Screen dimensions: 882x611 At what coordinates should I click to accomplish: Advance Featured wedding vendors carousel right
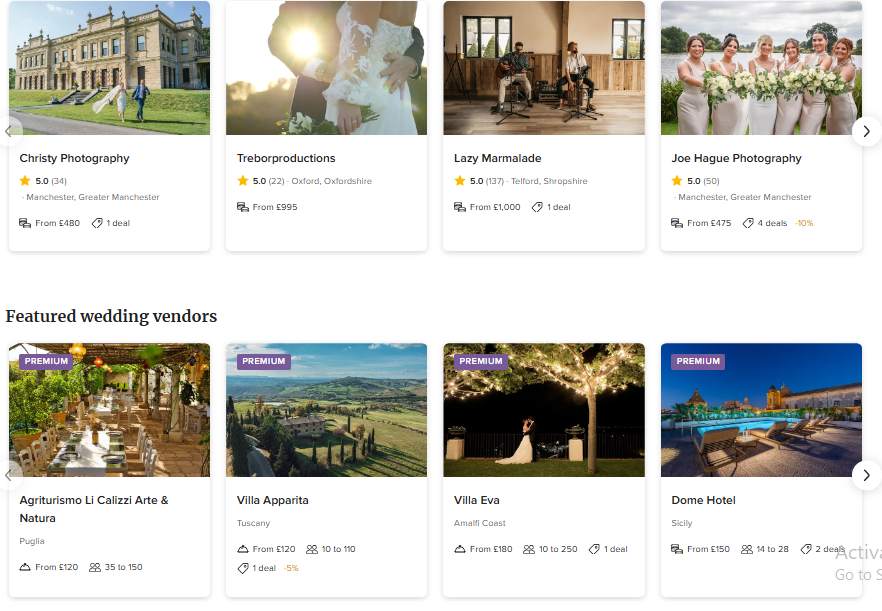click(866, 475)
